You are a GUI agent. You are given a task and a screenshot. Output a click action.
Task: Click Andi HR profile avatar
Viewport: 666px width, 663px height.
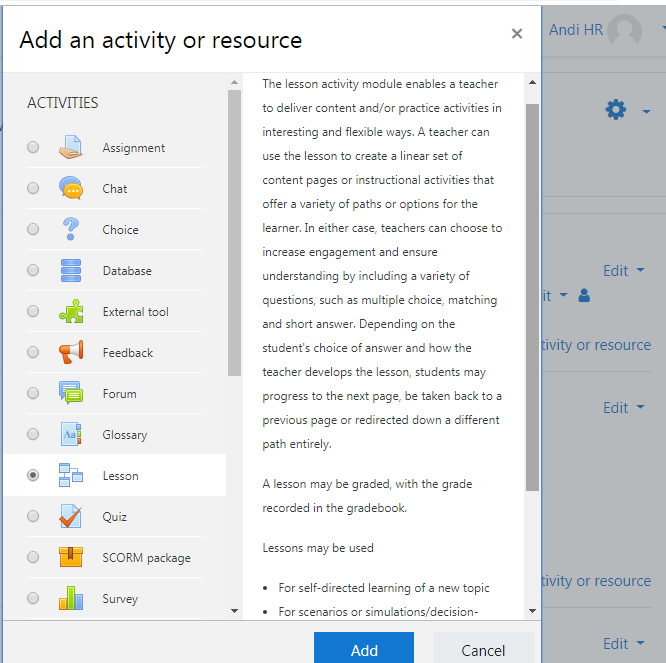pos(624,30)
